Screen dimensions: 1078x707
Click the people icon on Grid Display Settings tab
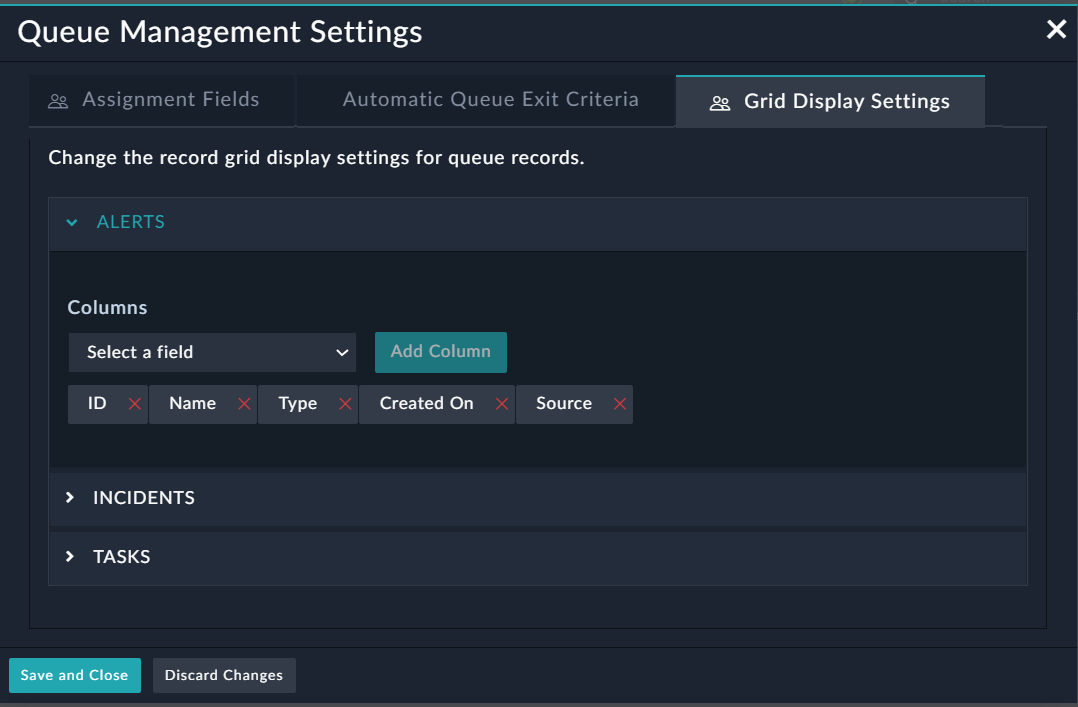(719, 101)
